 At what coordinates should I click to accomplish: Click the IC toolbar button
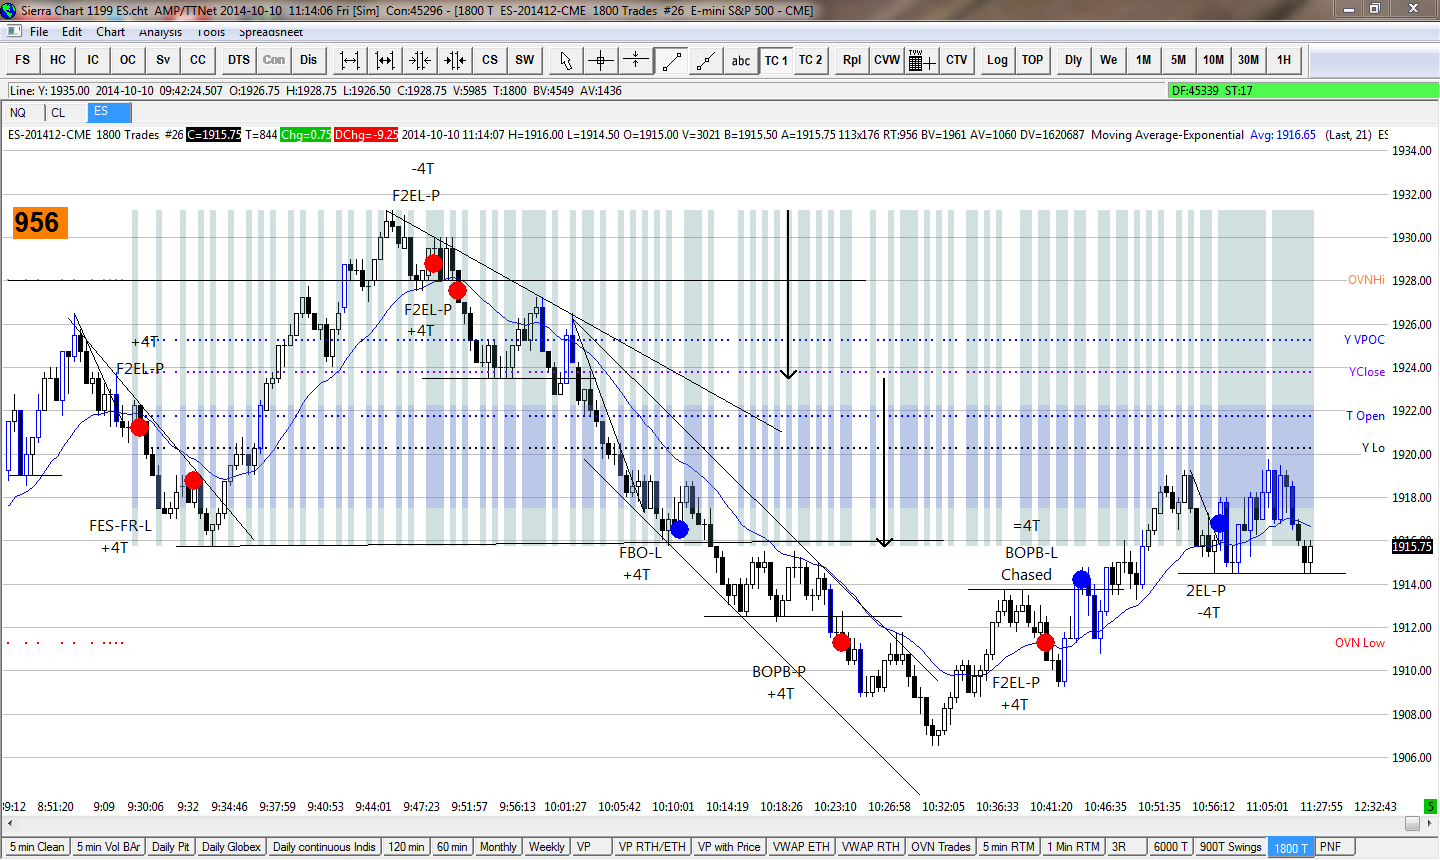(93, 60)
